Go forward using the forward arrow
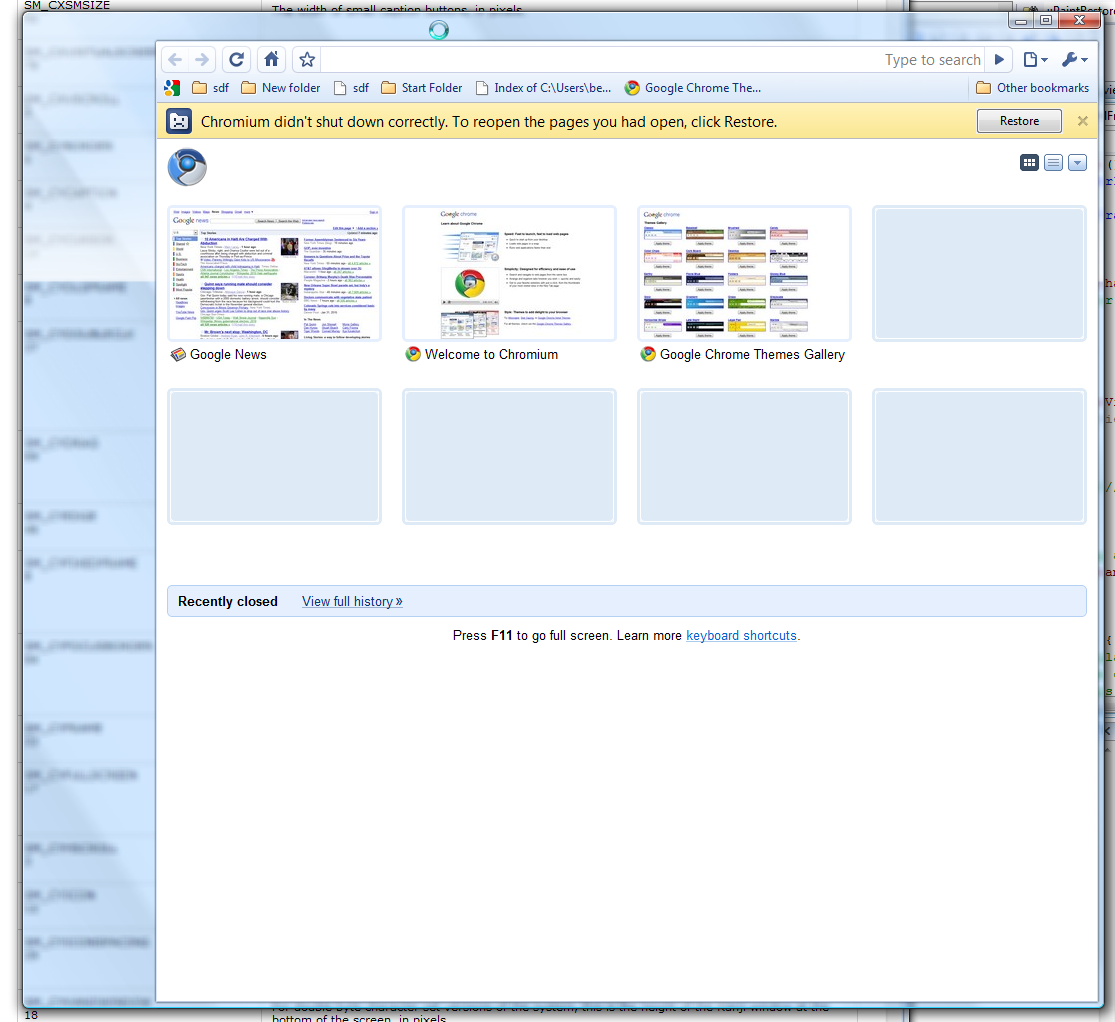 (202, 60)
